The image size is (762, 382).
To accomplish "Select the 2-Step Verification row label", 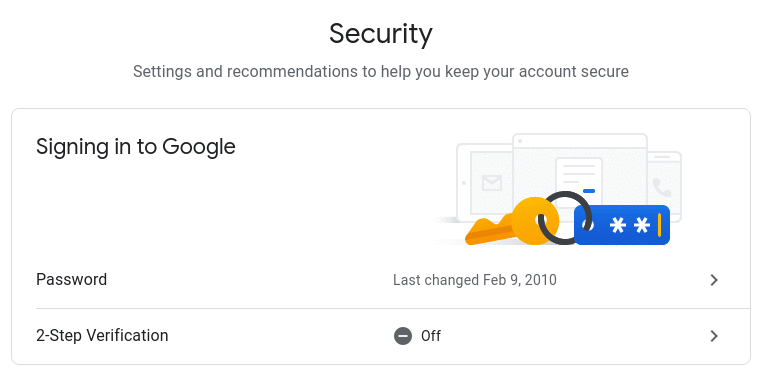I will pos(102,335).
